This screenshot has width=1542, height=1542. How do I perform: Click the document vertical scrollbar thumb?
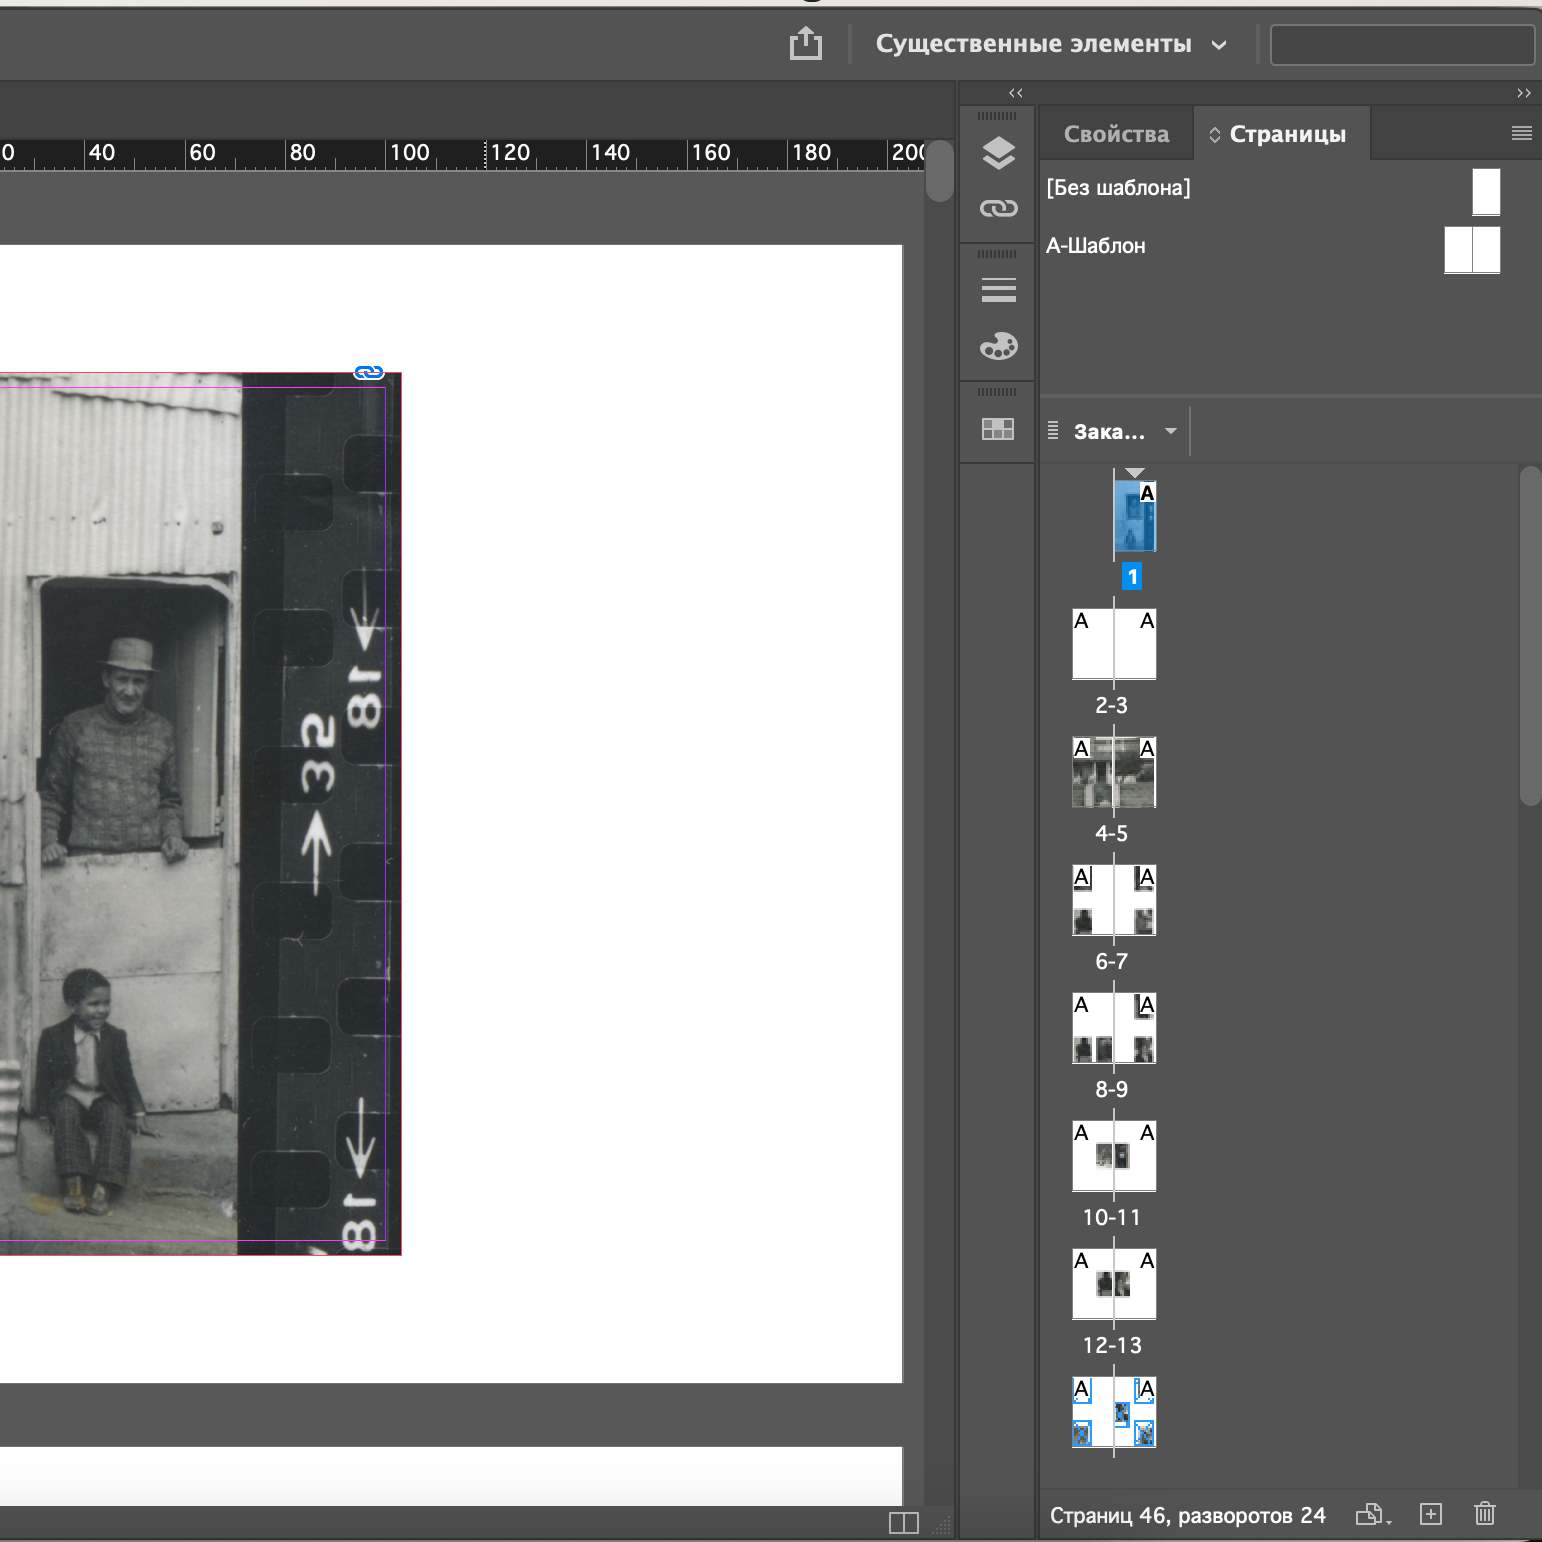(x=939, y=171)
